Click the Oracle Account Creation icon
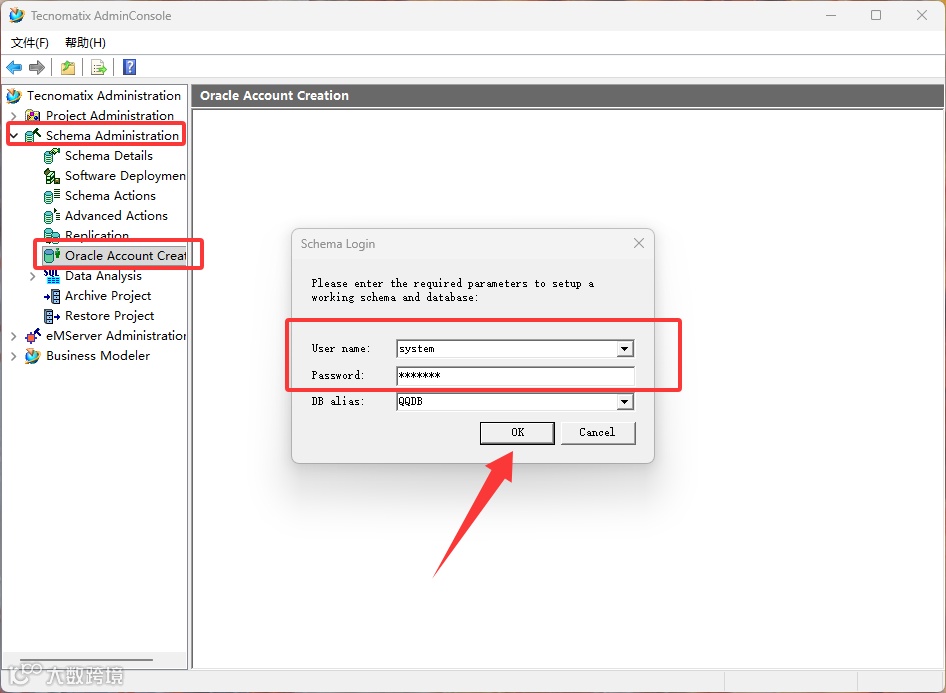946x693 pixels. click(52, 256)
